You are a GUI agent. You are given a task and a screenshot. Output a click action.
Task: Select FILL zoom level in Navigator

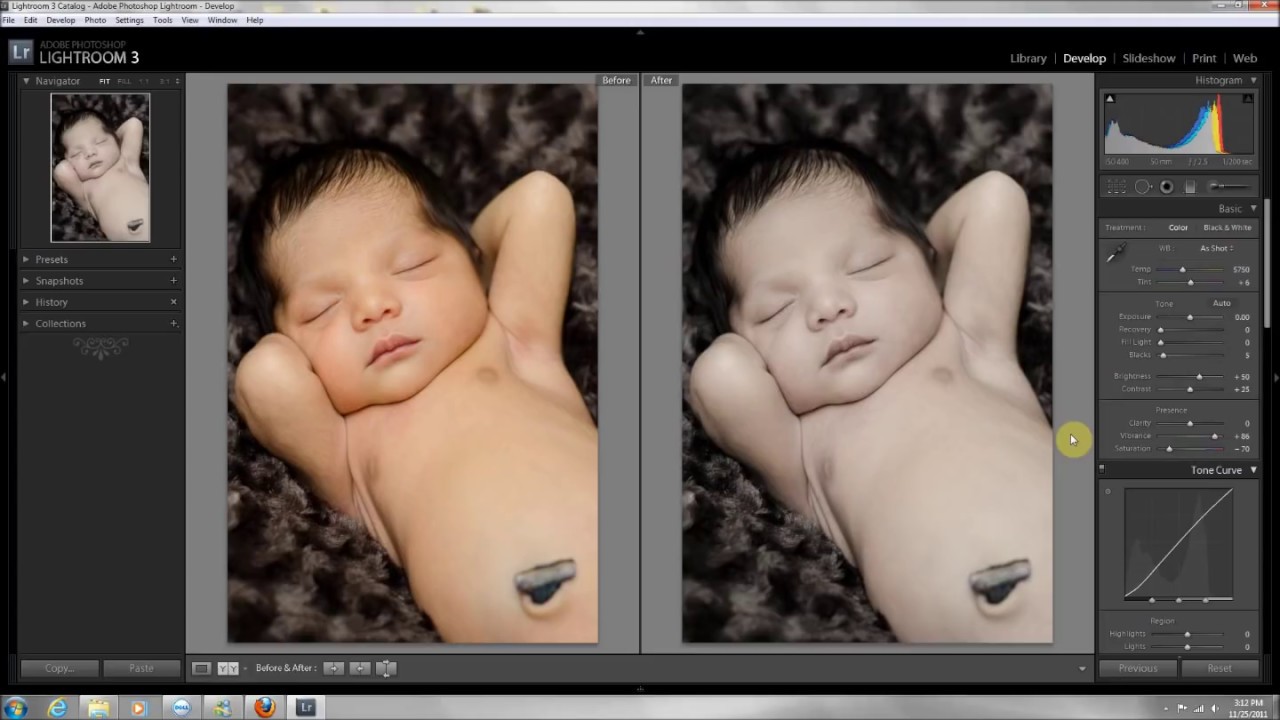coord(124,81)
